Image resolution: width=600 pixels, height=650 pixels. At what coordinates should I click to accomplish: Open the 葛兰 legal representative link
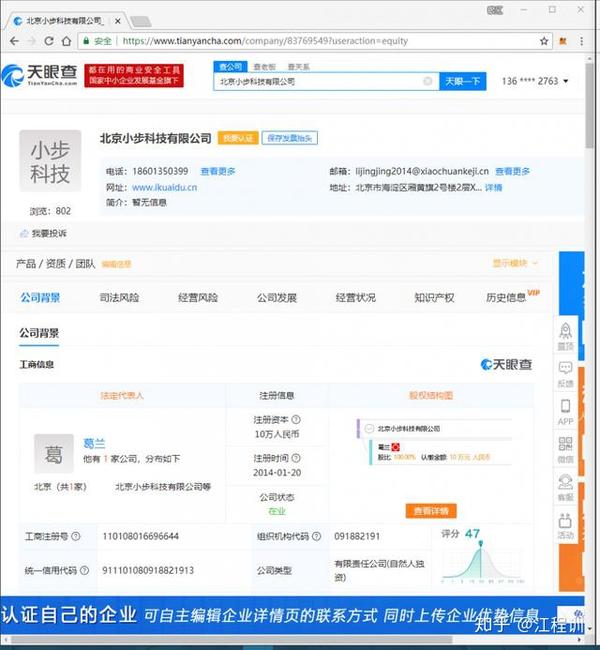click(94, 444)
